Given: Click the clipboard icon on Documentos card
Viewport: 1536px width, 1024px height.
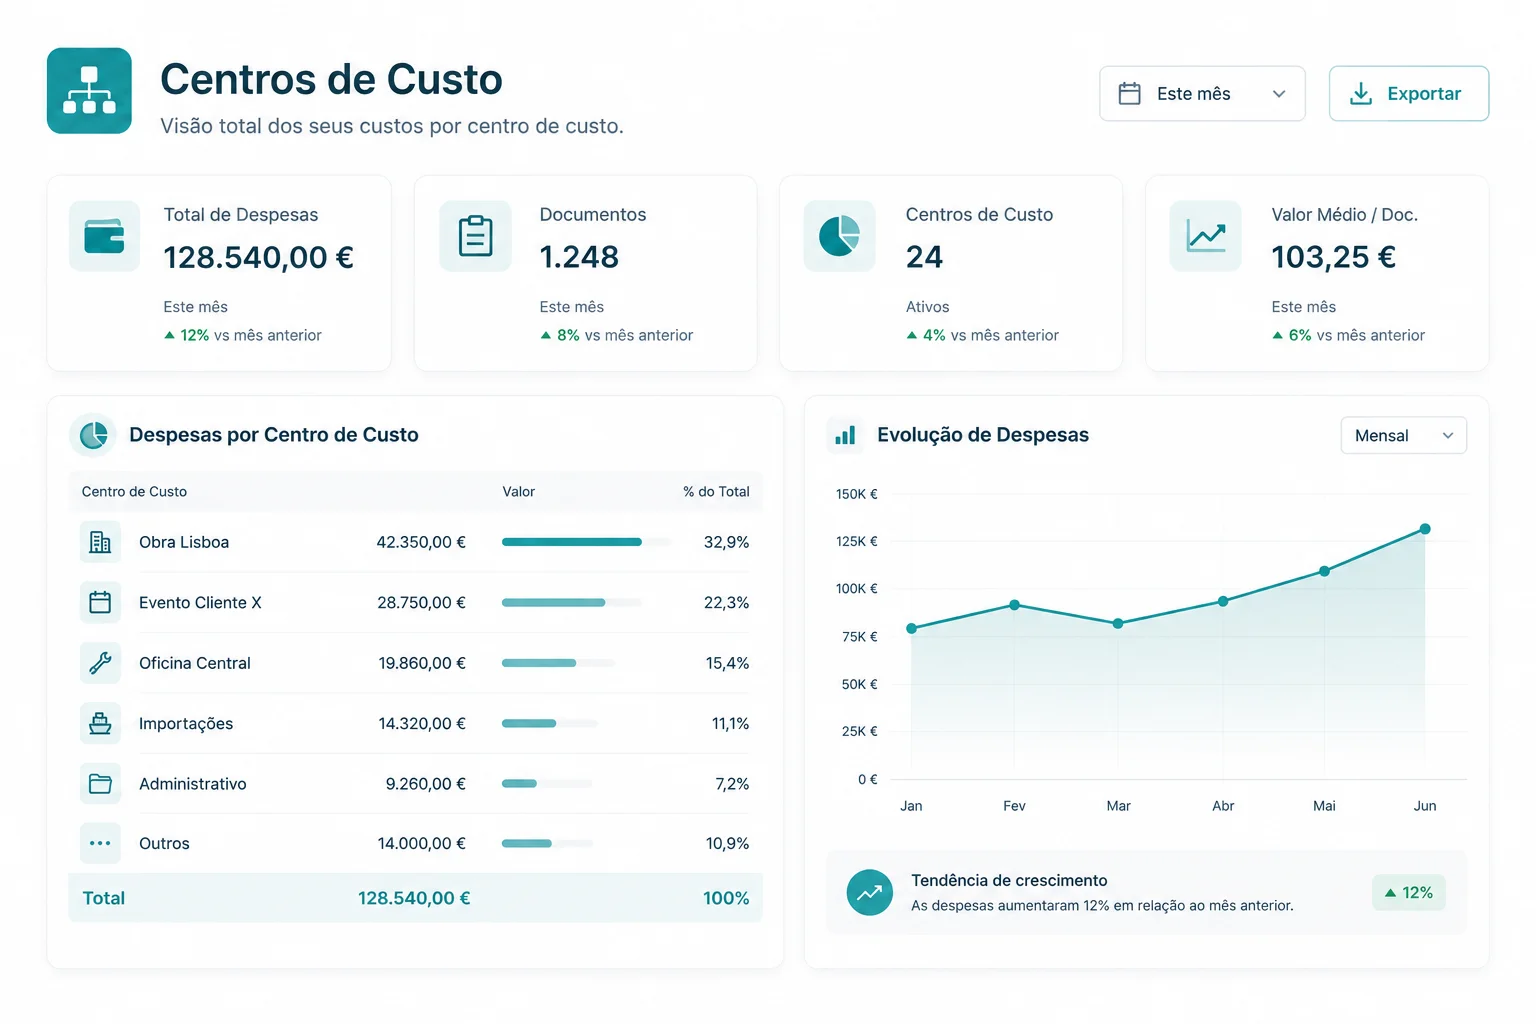Looking at the screenshot, I should [475, 236].
